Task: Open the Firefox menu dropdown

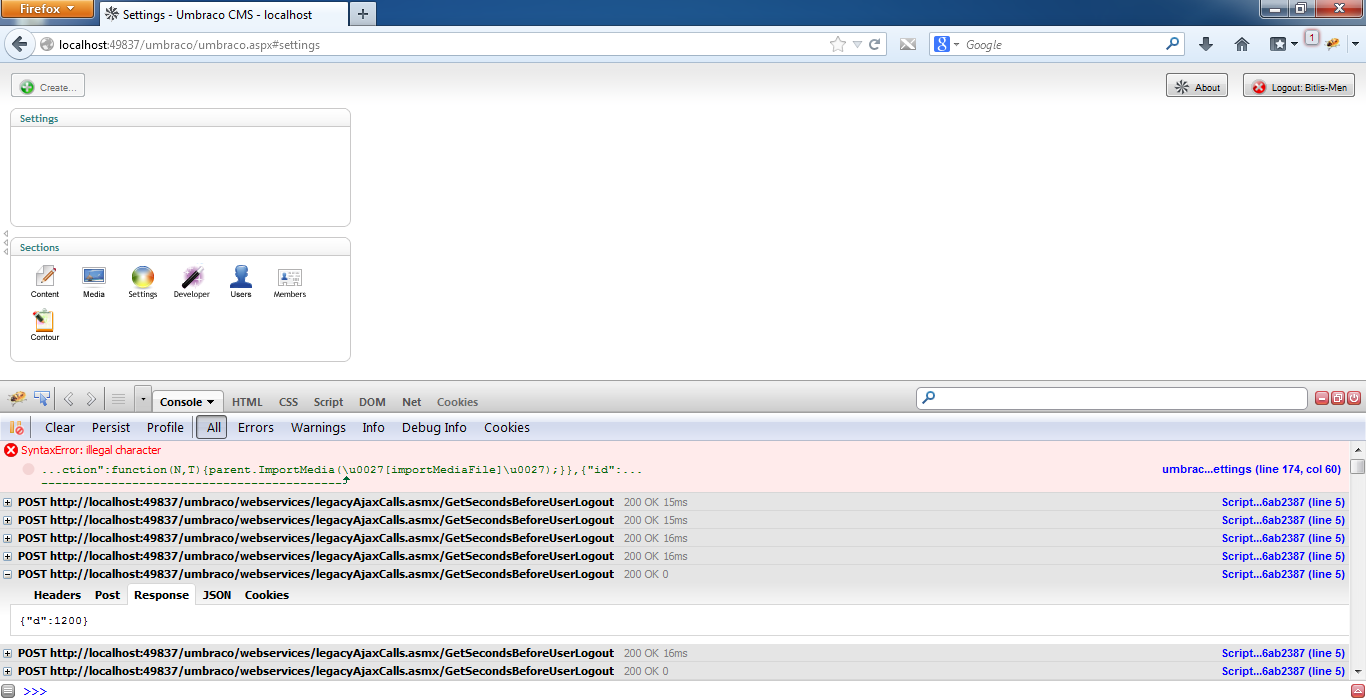Action: 48,9
